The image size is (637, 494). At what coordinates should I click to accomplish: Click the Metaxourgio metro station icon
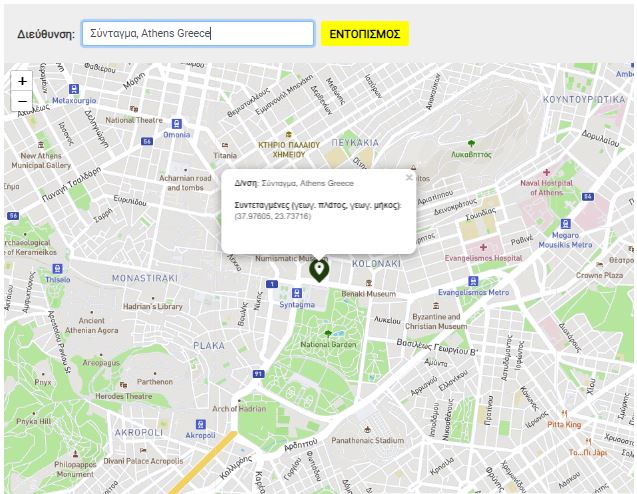tap(73, 88)
